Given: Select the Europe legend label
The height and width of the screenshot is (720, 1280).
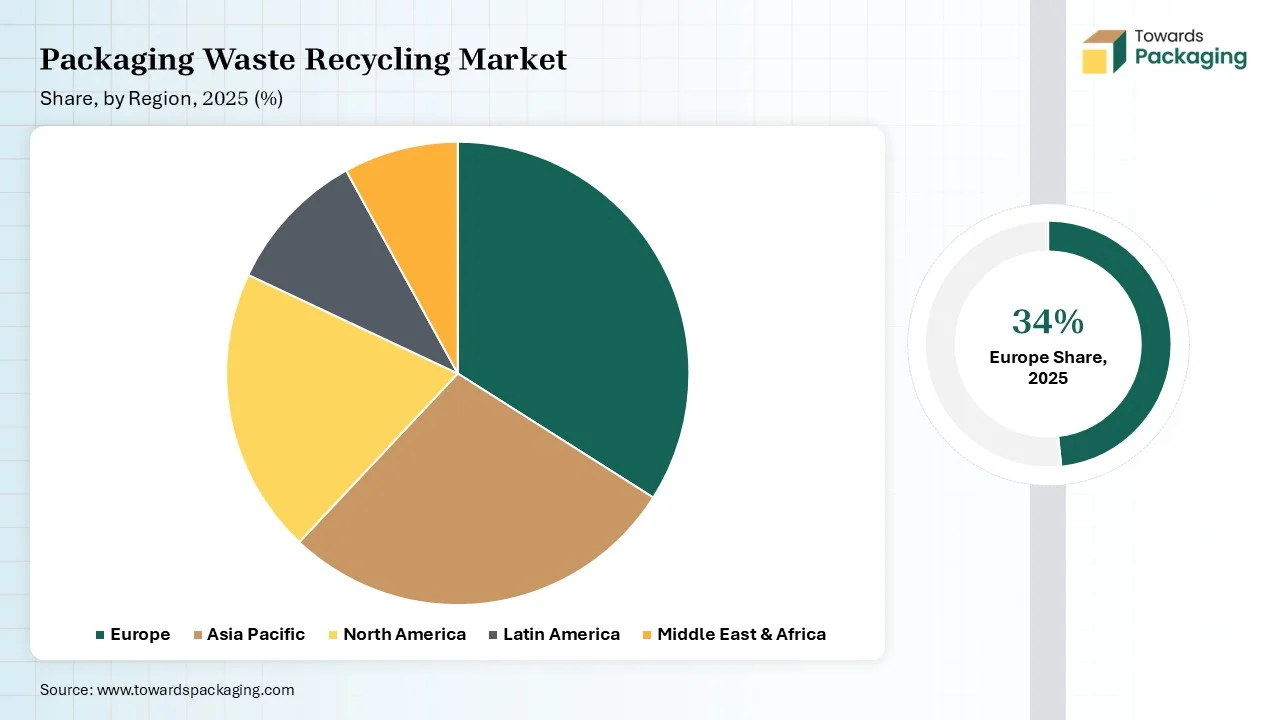Looking at the screenshot, I should (140, 635).
